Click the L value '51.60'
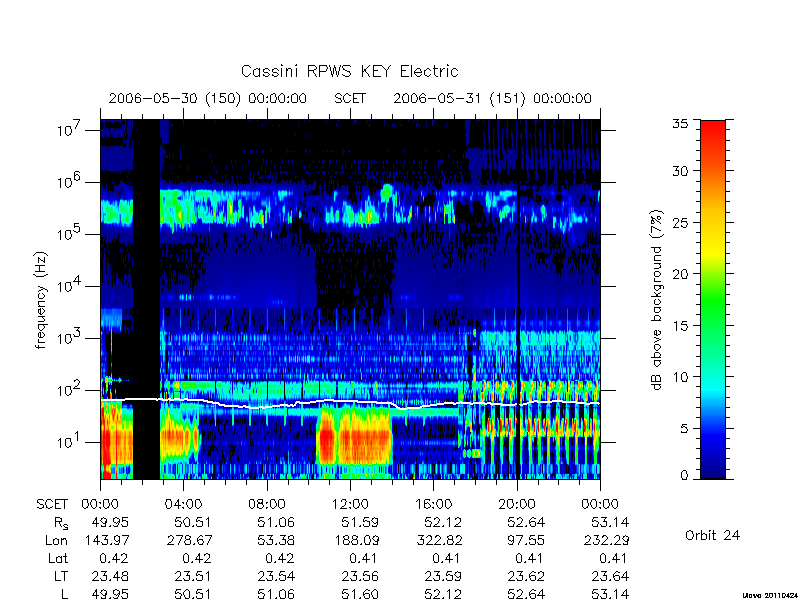 [x=360, y=594]
